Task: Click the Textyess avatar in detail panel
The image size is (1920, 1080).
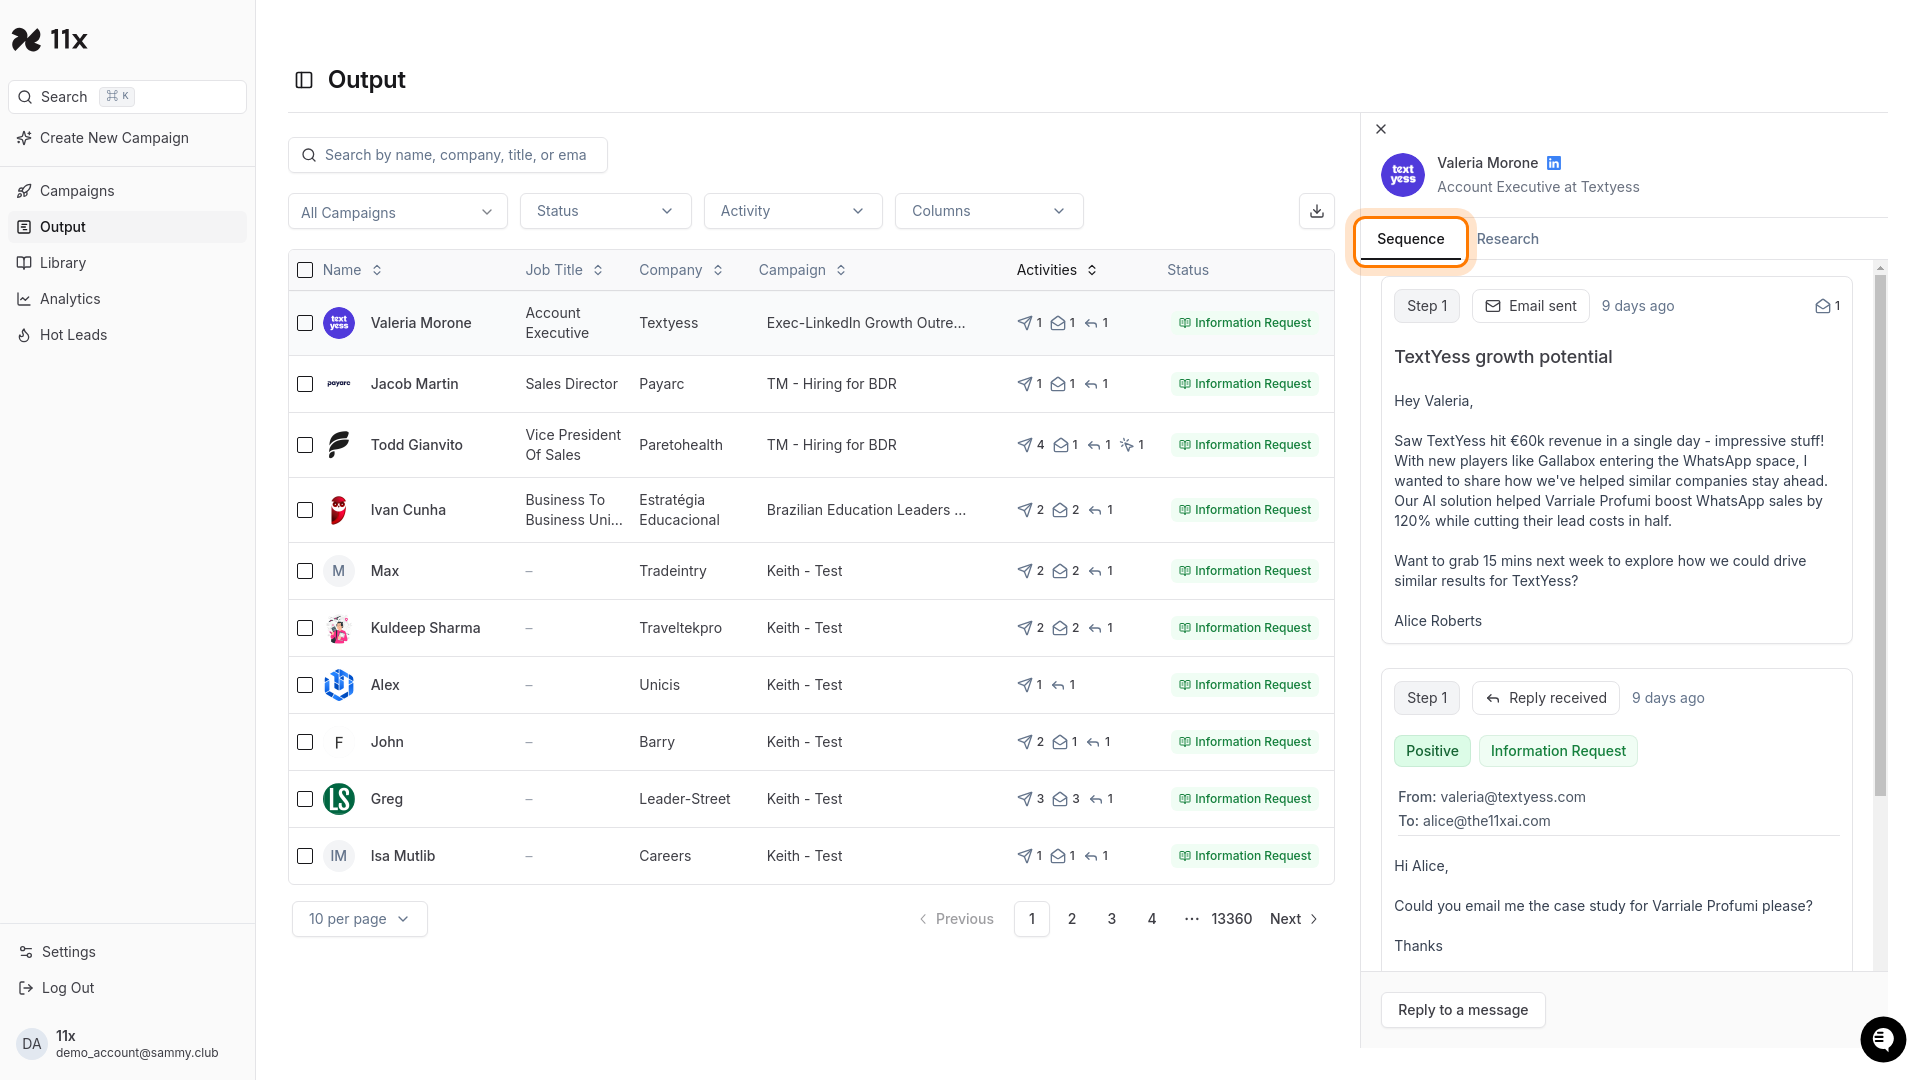Action: [x=1402, y=175]
